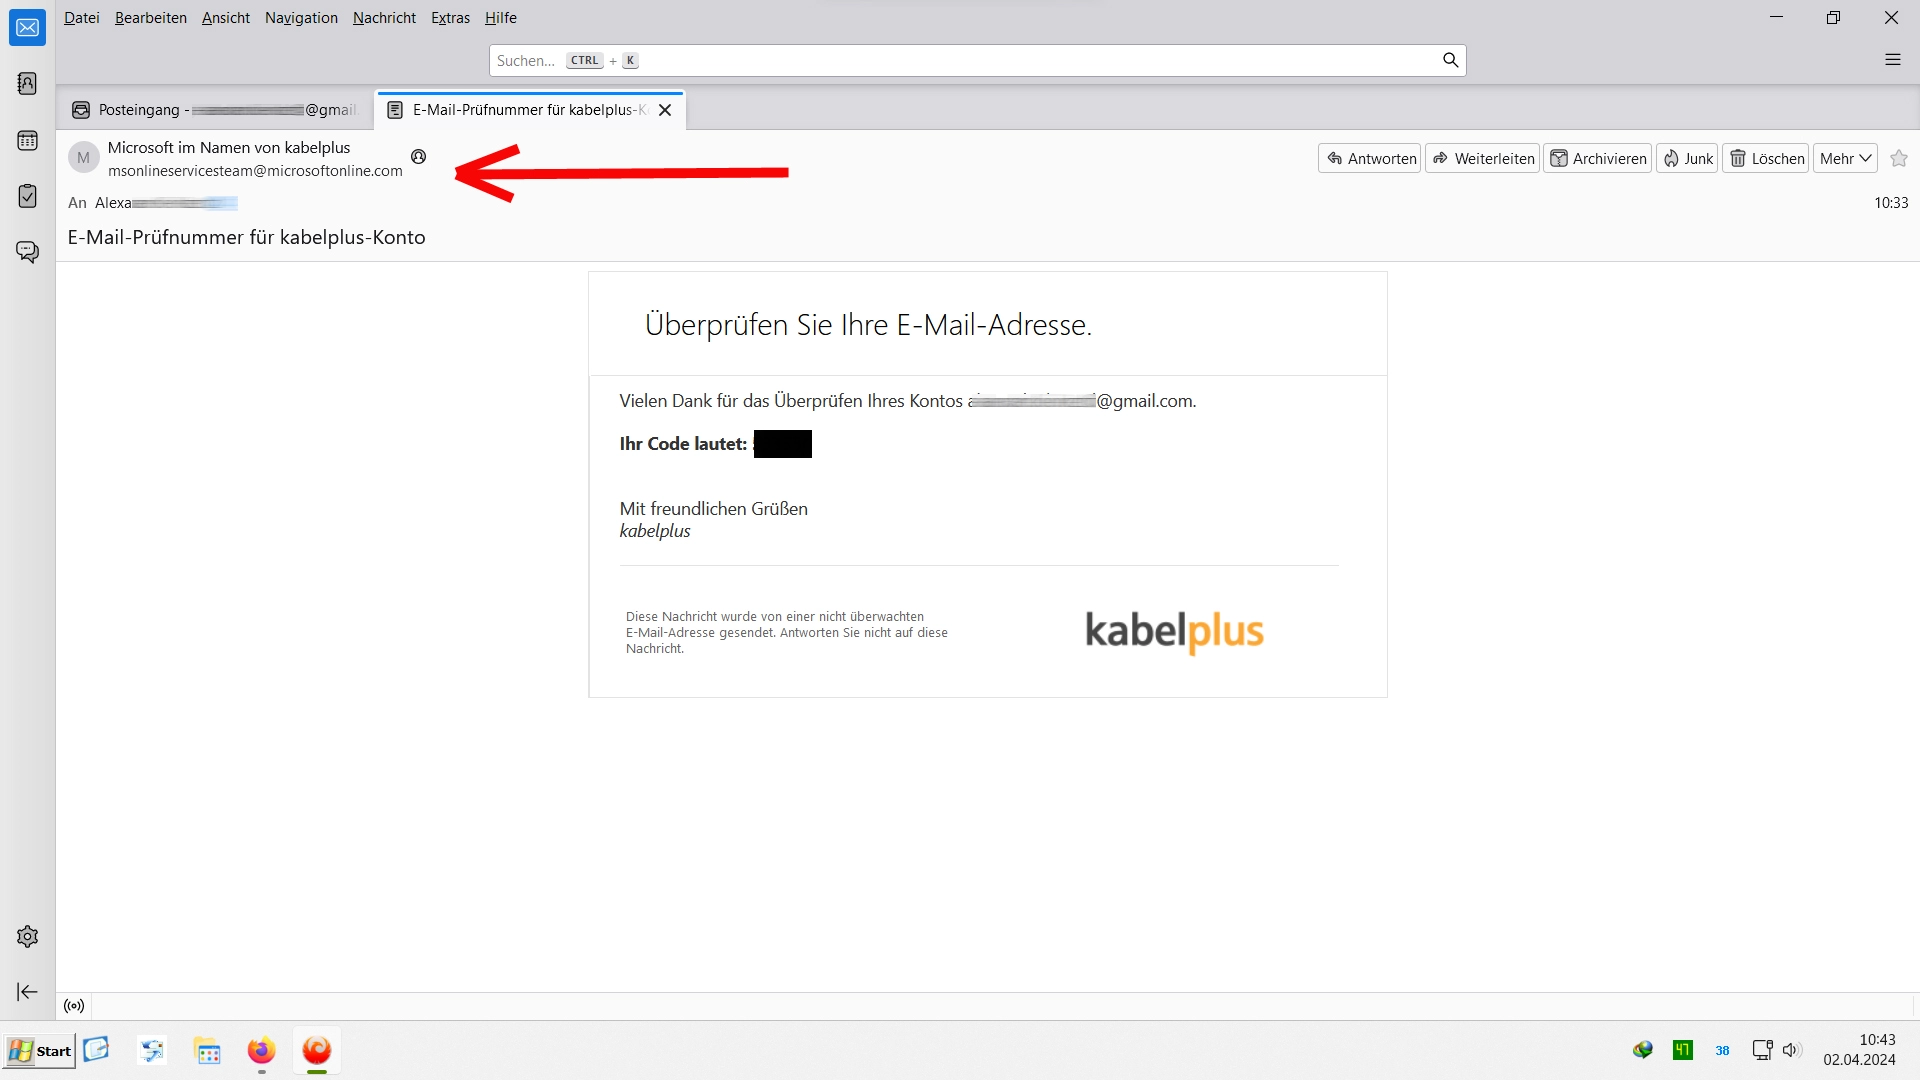Click the sender contact icon
The height and width of the screenshot is (1080, 1920).
[419, 156]
